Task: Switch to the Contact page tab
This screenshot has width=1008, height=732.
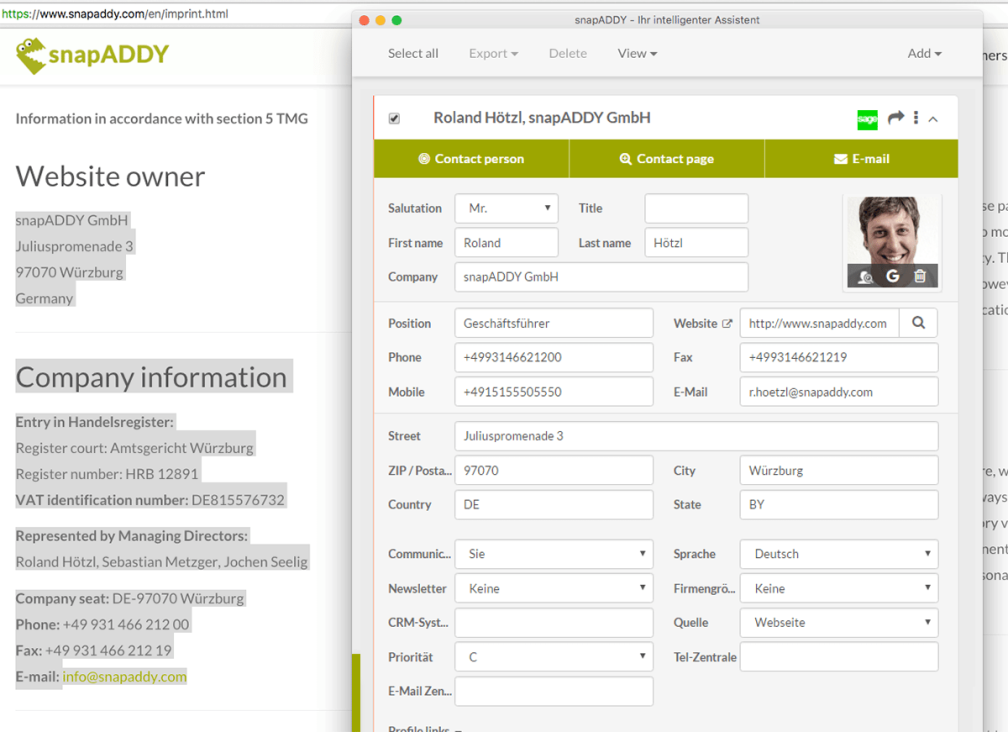Action: click(x=666, y=159)
